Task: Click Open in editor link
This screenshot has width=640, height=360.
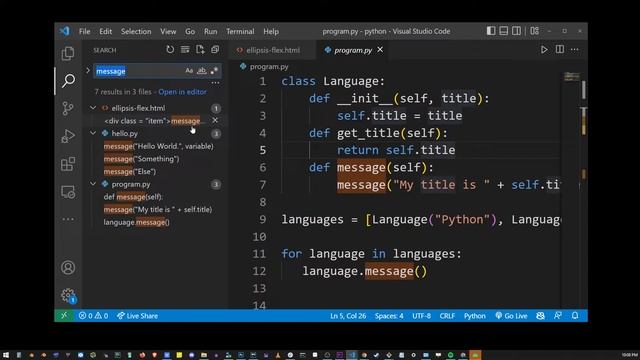Action: pos(182,92)
